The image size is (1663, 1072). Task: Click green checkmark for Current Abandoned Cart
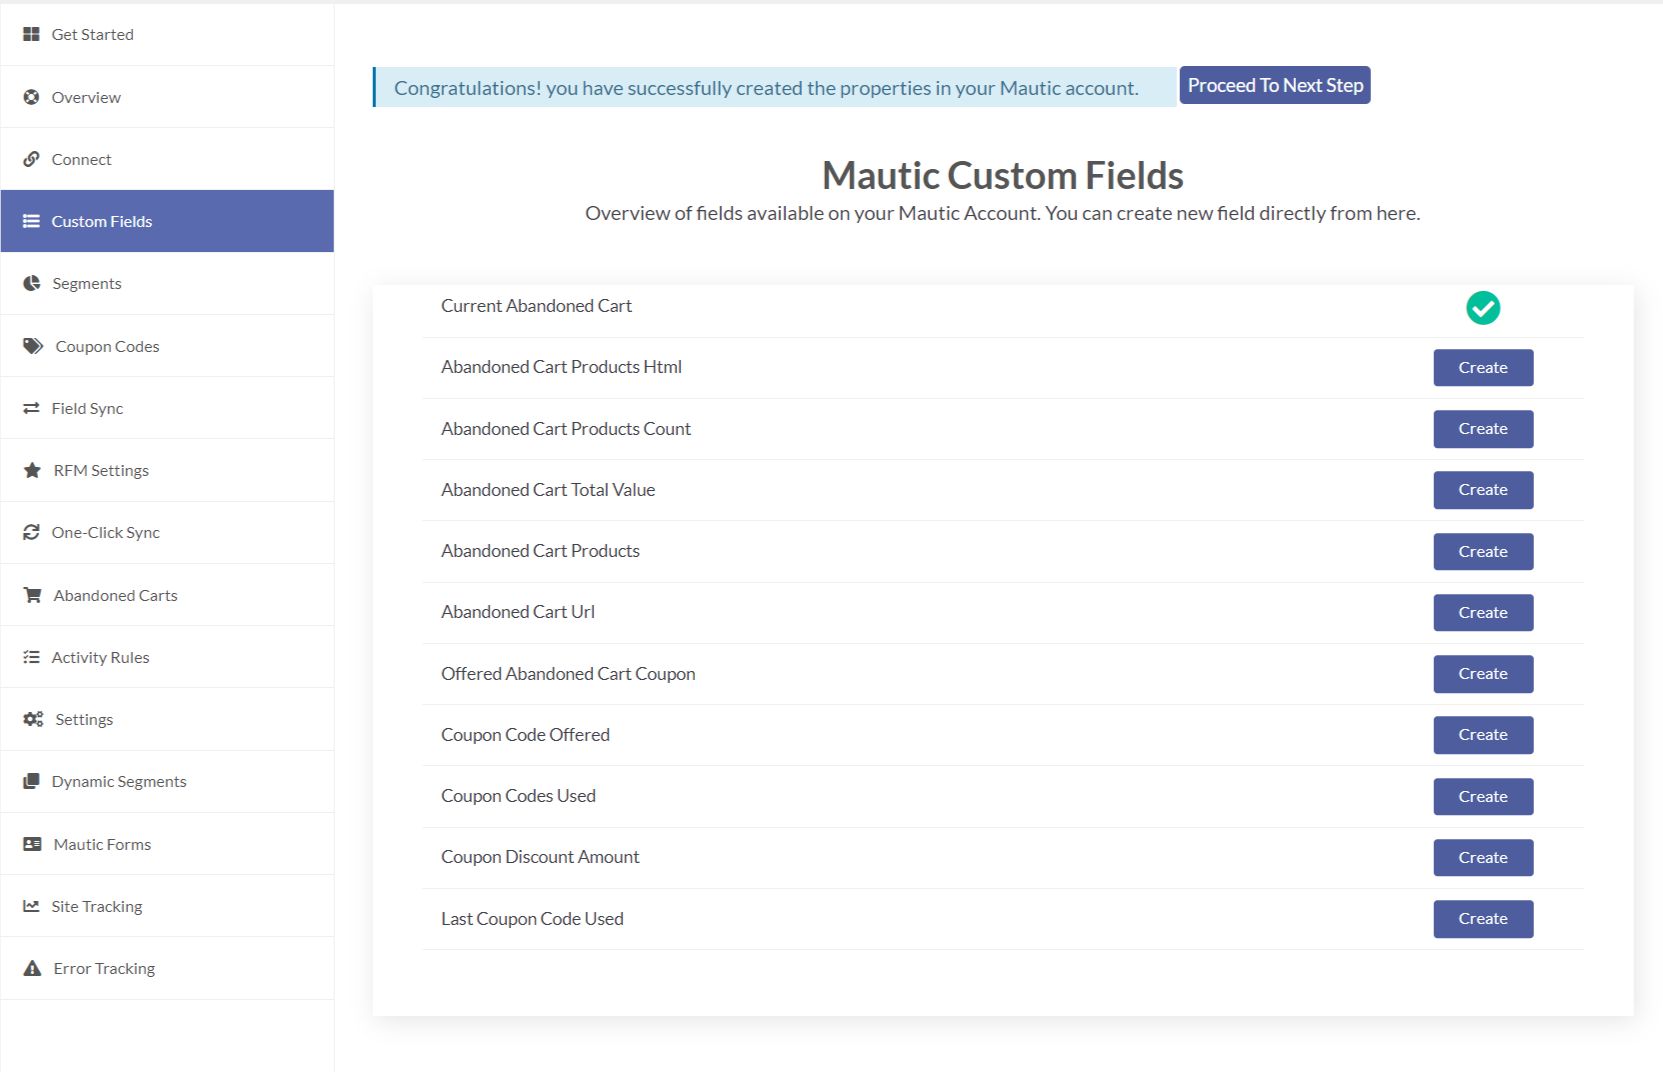(x=1483, y=308)
